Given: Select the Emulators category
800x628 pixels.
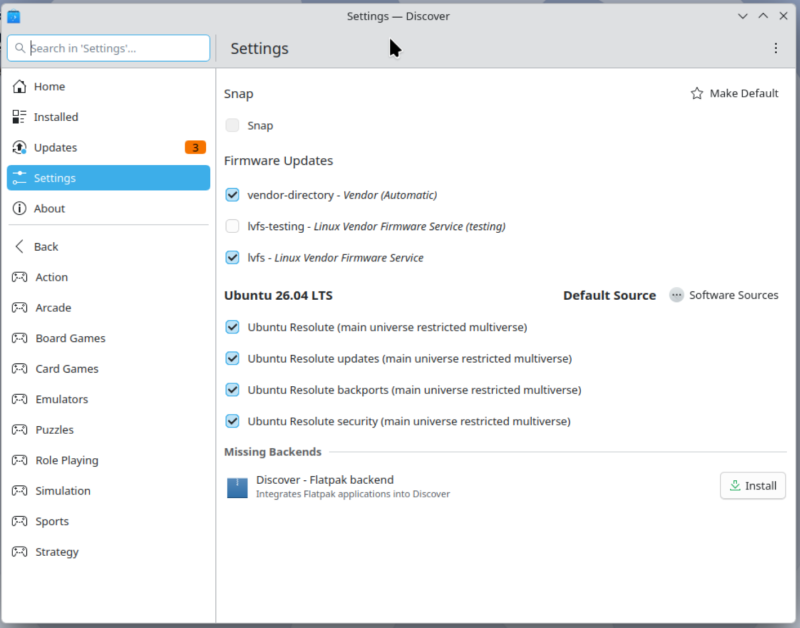Looking at the screenshot, I should click(61, 399).
